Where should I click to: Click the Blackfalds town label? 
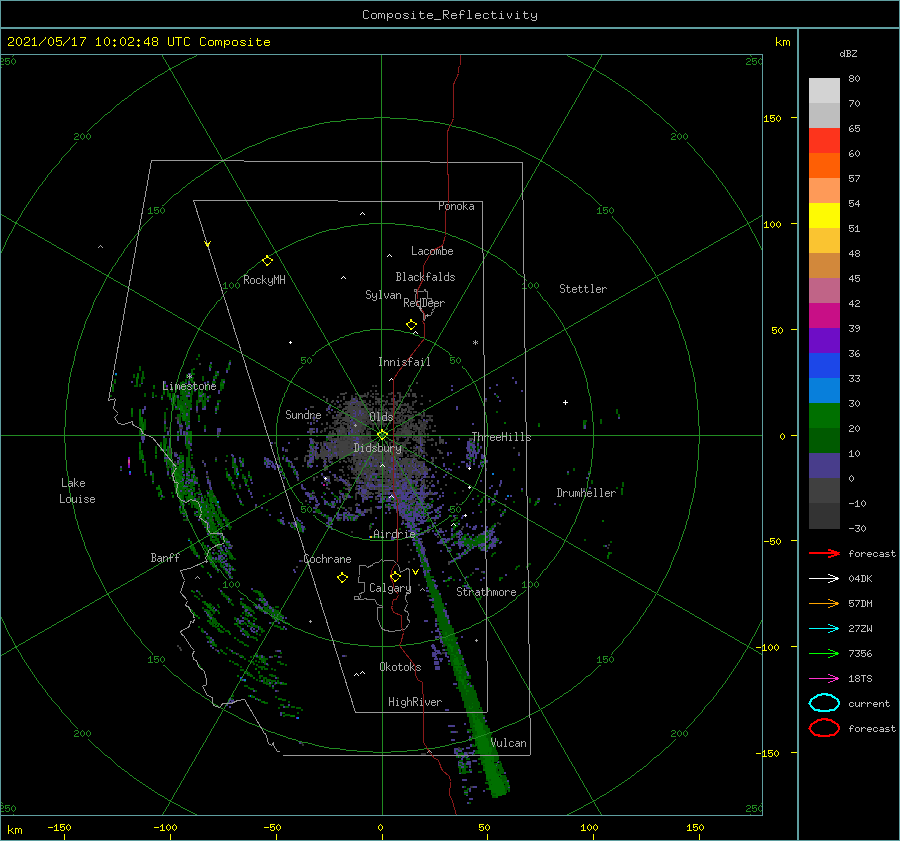[x=425, y=277]
